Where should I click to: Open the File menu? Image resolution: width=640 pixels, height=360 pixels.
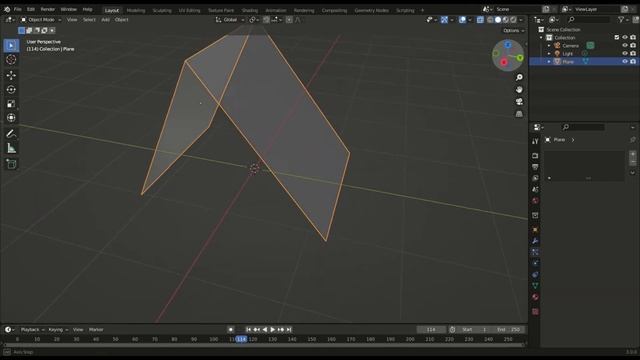(x=18, y=9)
